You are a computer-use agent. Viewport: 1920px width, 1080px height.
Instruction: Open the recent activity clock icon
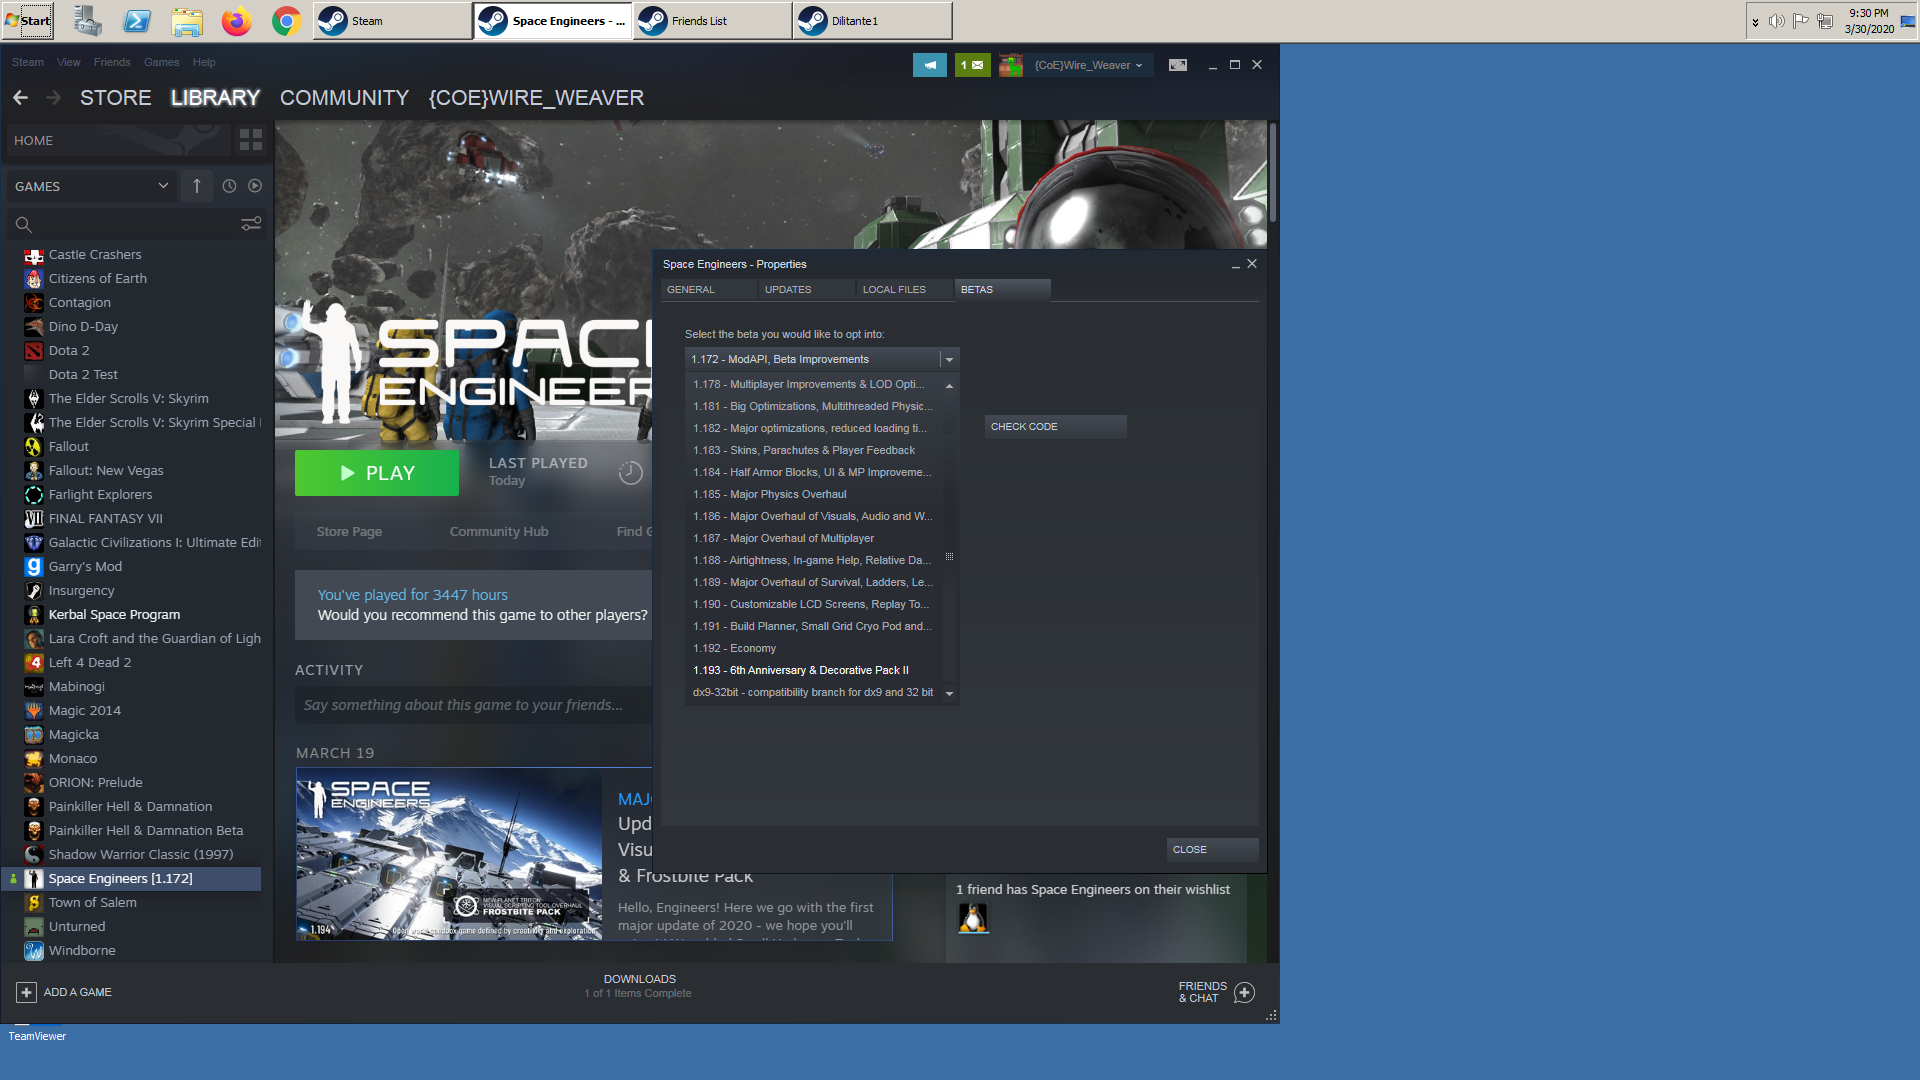point(229,186)
